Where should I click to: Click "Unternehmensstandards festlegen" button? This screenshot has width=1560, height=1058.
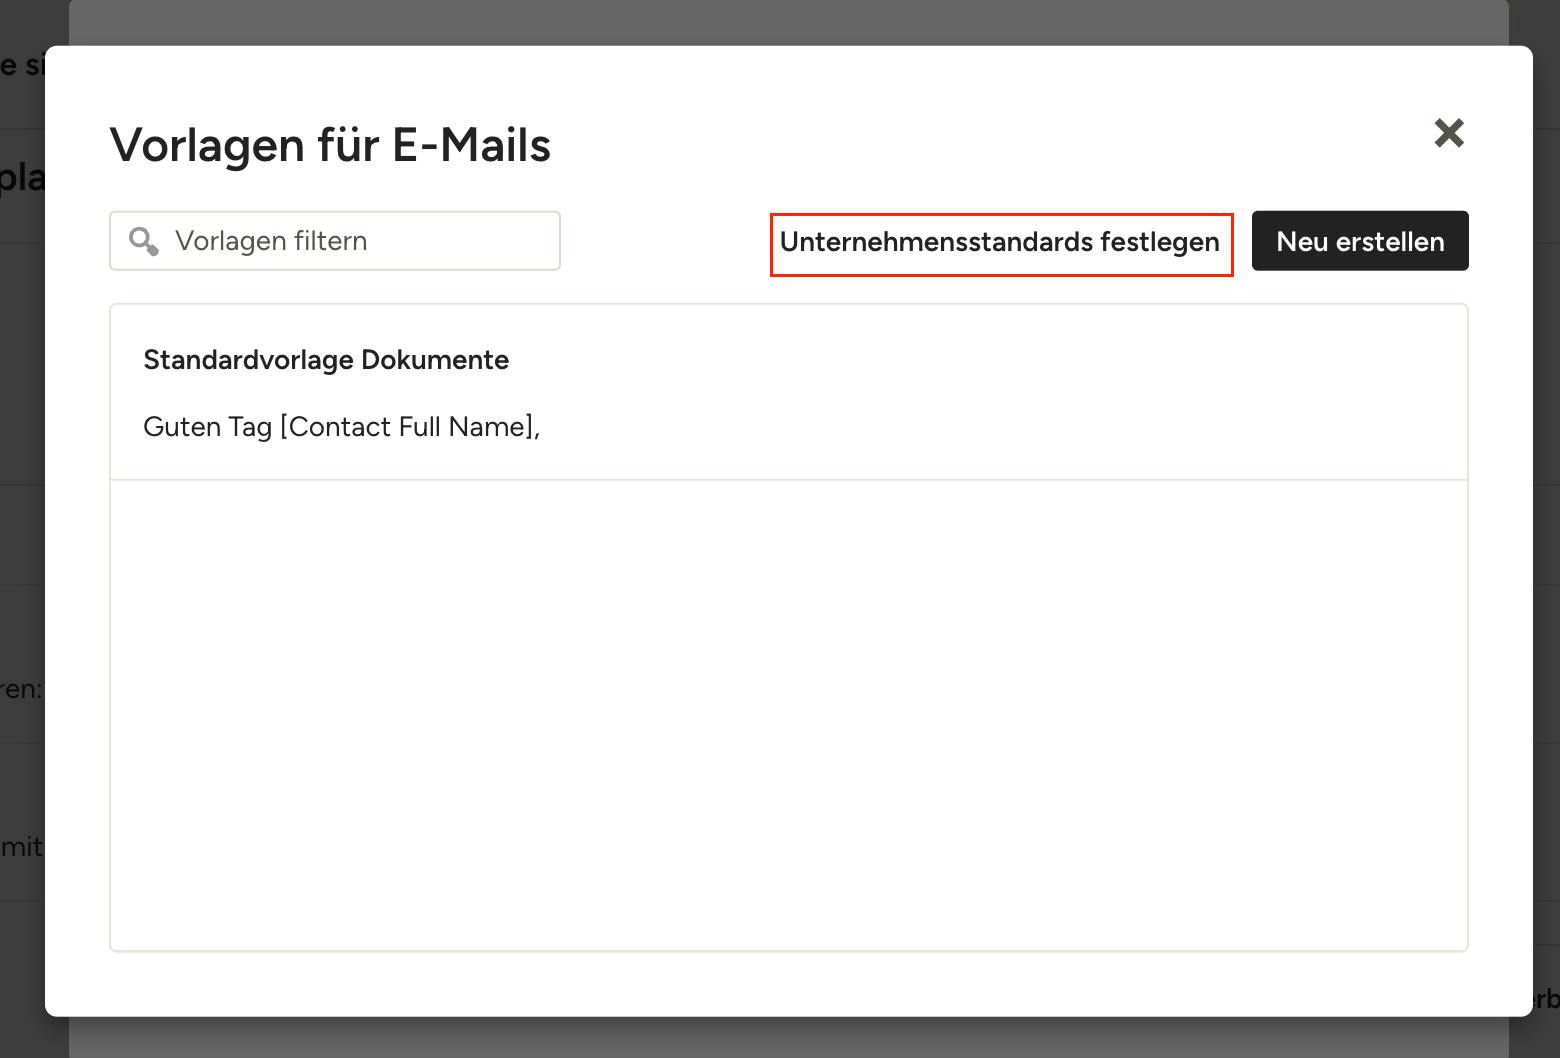(1000, 243)
